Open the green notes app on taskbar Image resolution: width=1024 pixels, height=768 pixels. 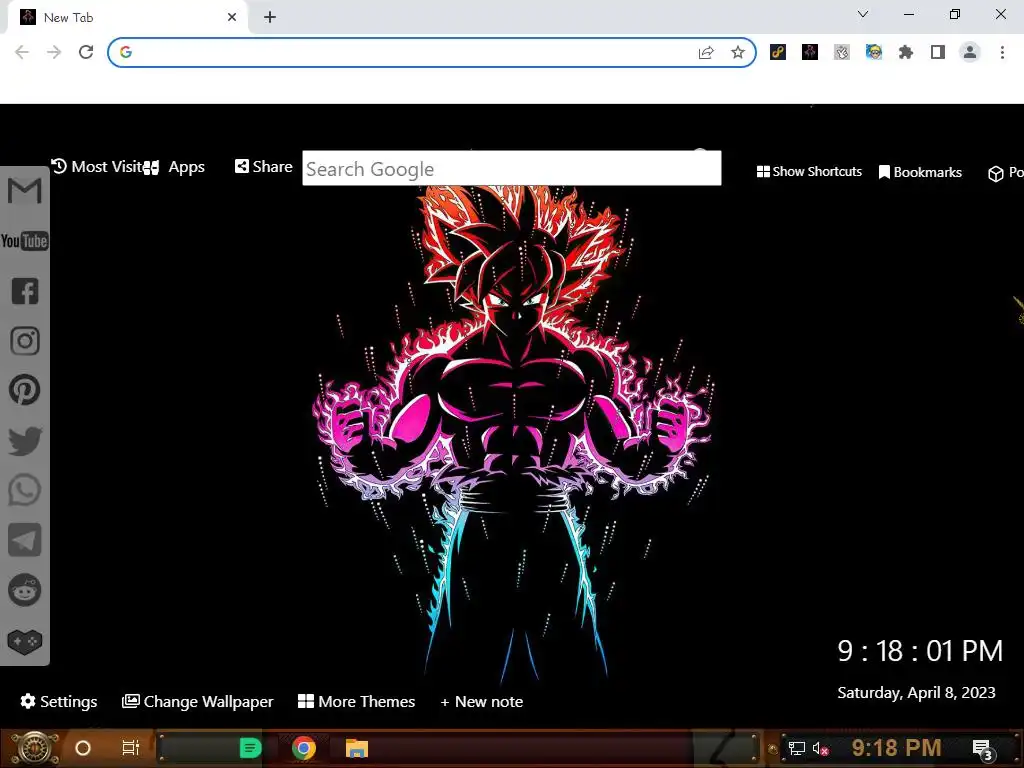pyautogui.click(x=250, y=748)
